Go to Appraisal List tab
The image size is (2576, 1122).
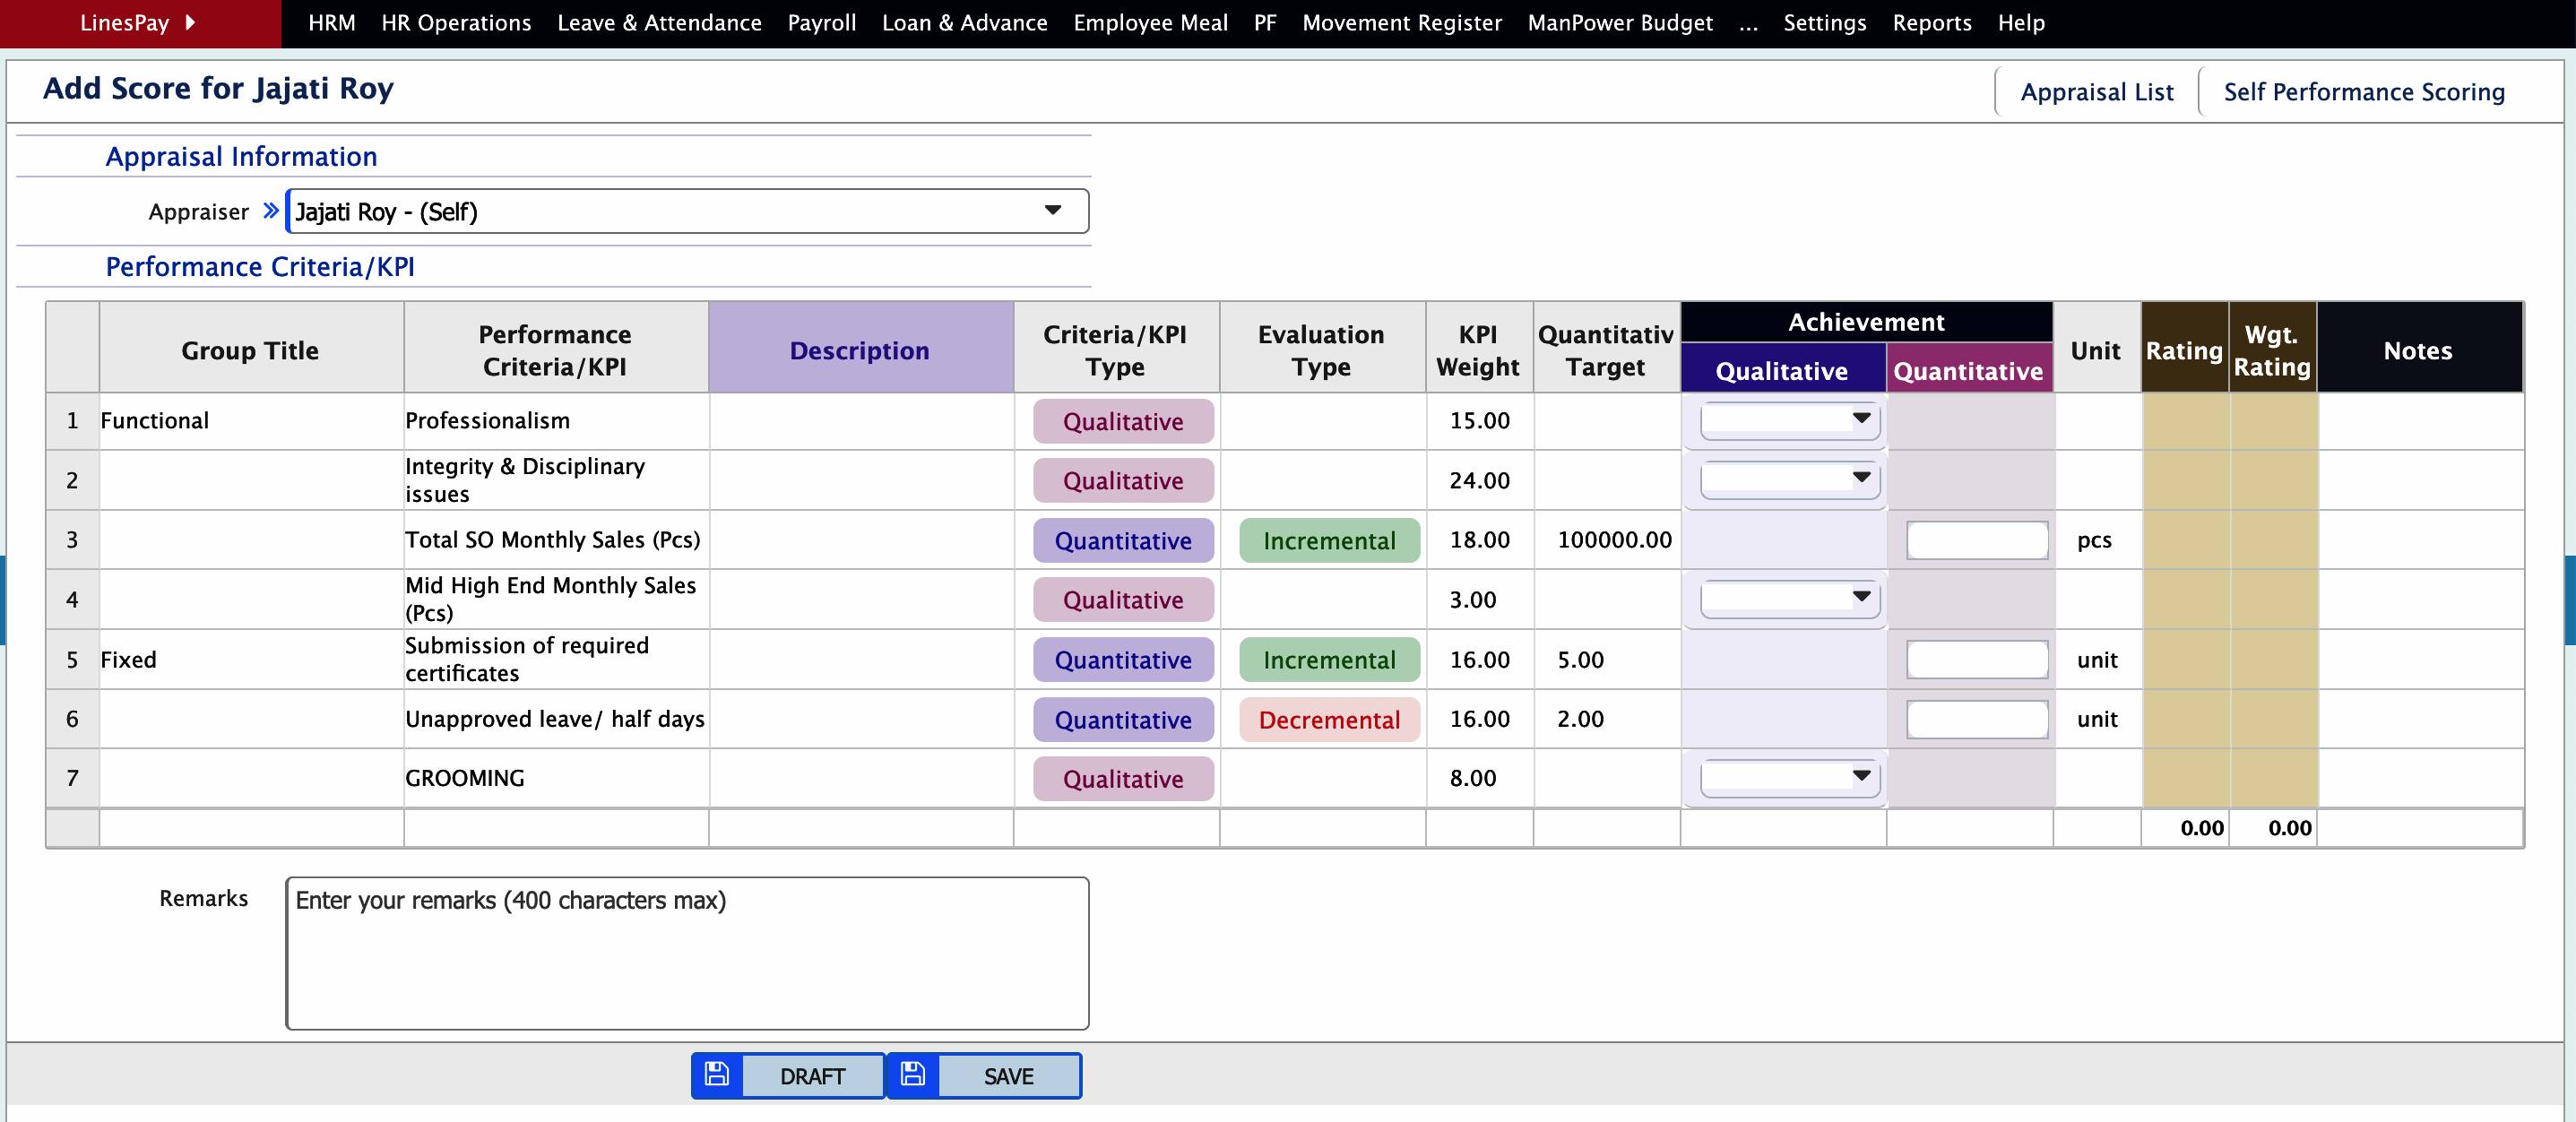click(2096, 92)
